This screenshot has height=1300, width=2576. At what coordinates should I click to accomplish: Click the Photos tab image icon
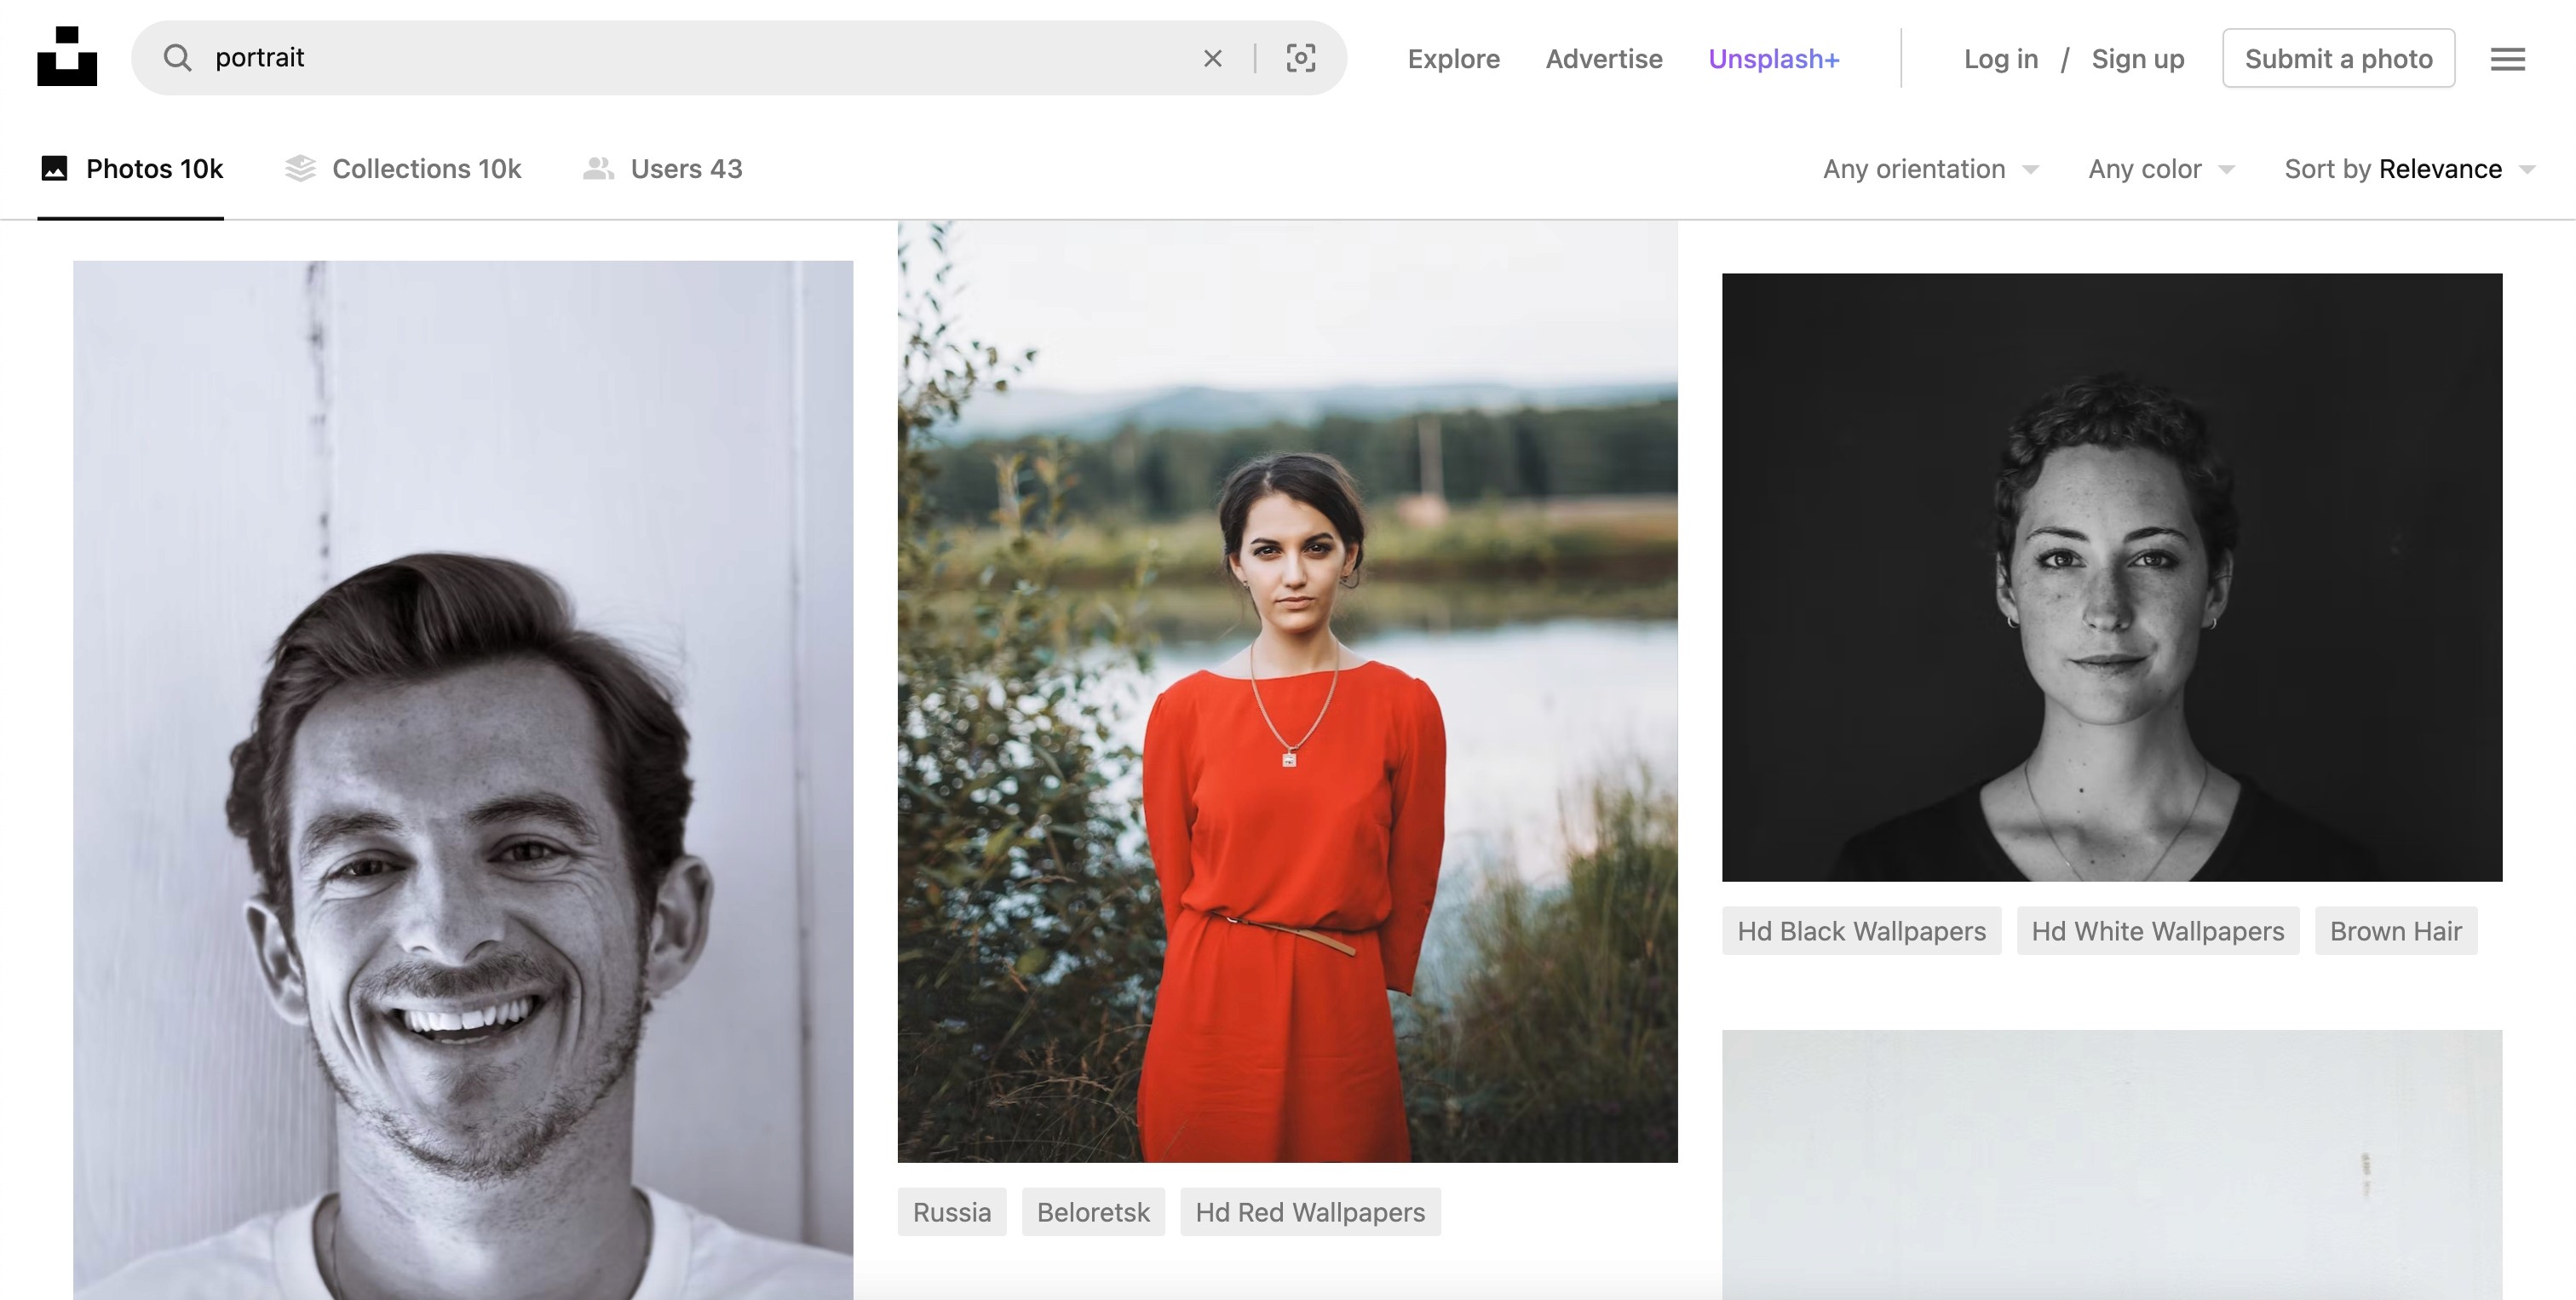pyautogui.click(x=54, y=168)
